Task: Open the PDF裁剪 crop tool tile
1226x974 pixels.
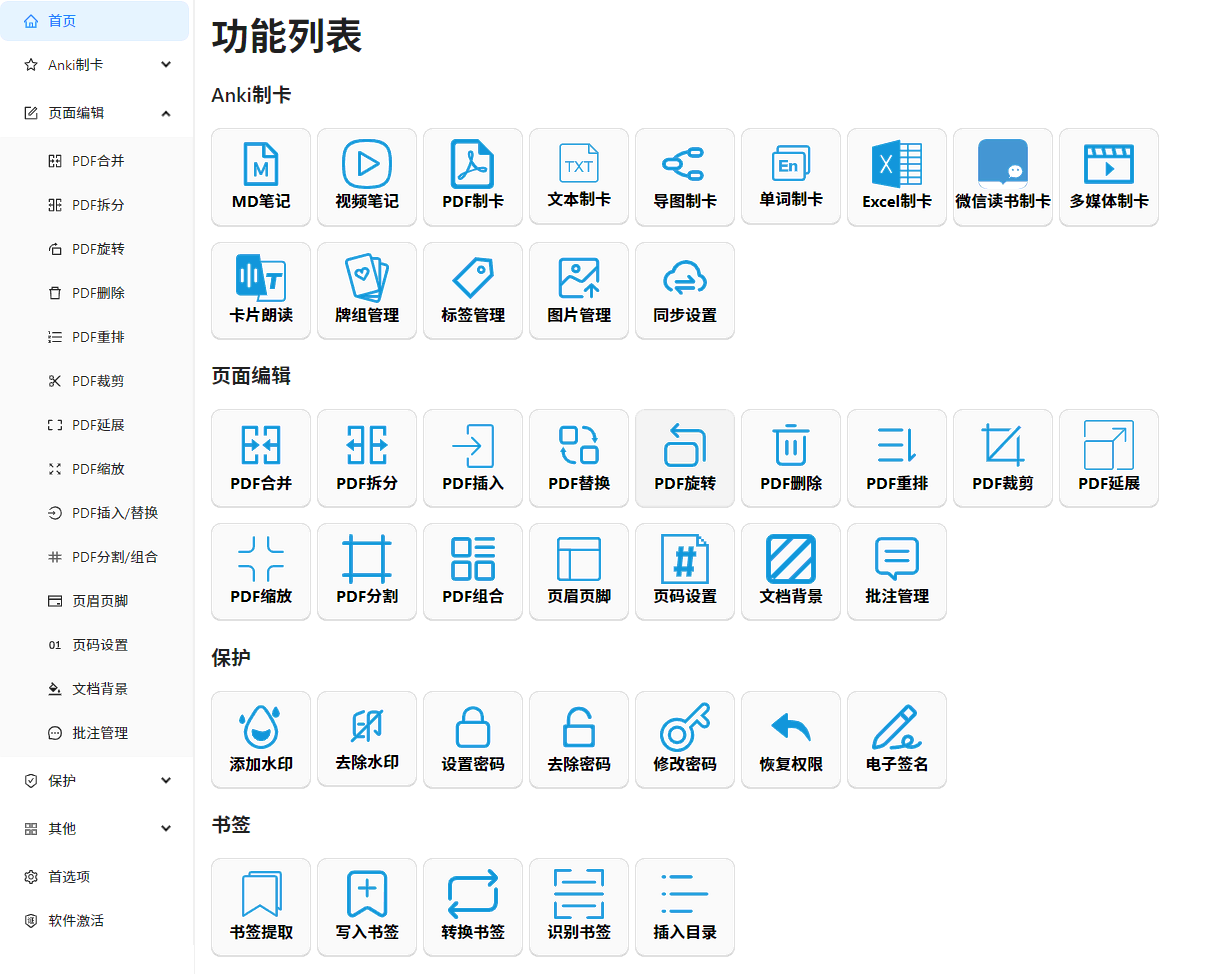Action: (x=1003, y=458)
